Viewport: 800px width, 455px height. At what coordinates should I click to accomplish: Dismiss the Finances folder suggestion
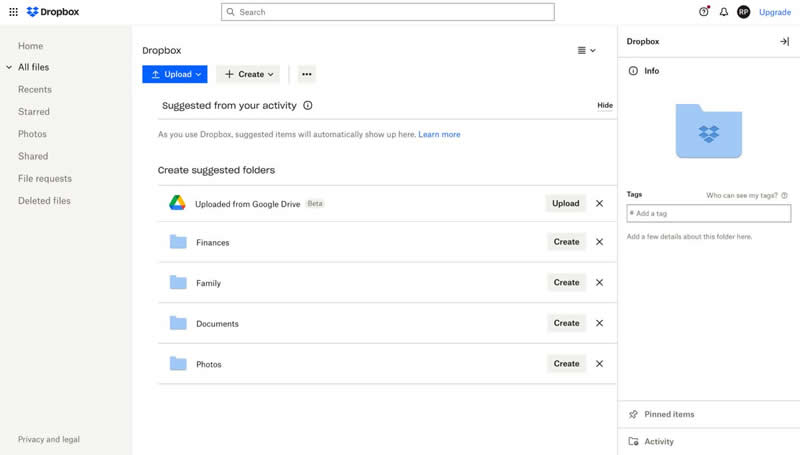coord(599,242)
